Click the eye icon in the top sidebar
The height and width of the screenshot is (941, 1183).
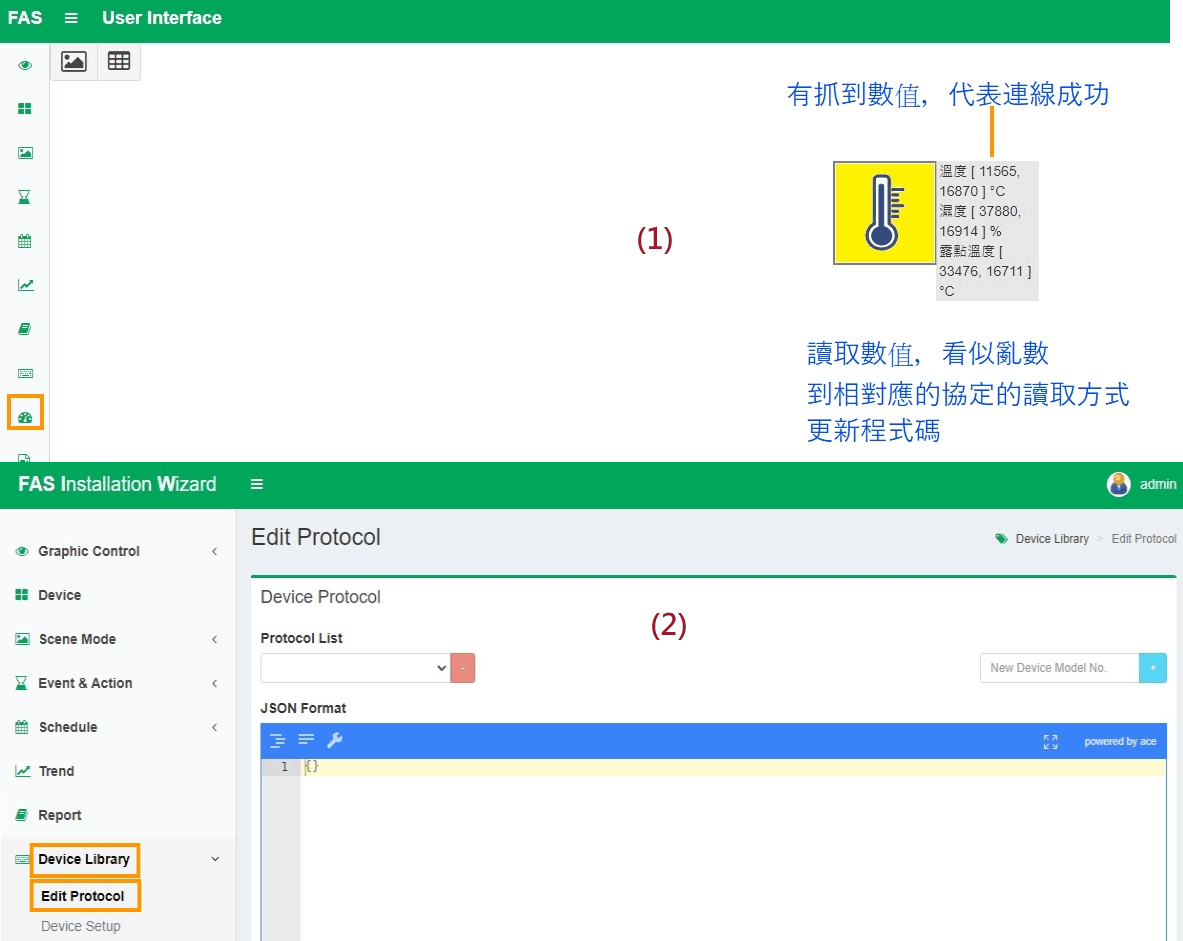click(x=25, y=65)
